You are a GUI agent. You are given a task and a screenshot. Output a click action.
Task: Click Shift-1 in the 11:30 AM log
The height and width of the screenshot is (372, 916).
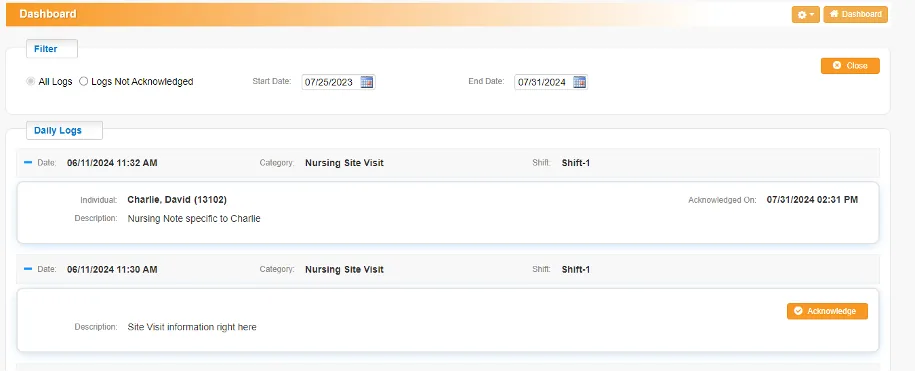pyautogui.click(x=576, y=270)
